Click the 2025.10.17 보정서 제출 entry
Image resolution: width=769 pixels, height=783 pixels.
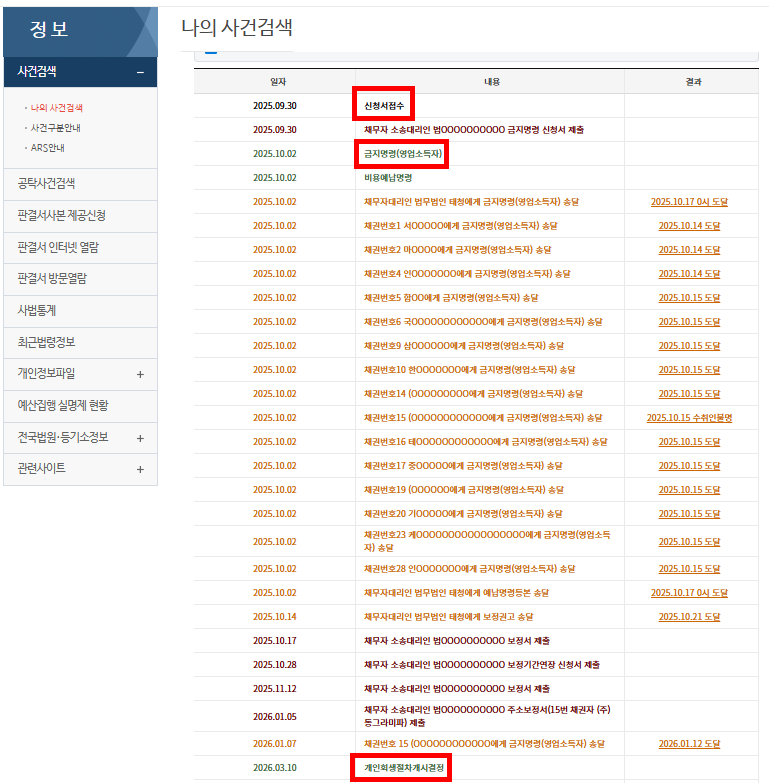click(456, 641)
